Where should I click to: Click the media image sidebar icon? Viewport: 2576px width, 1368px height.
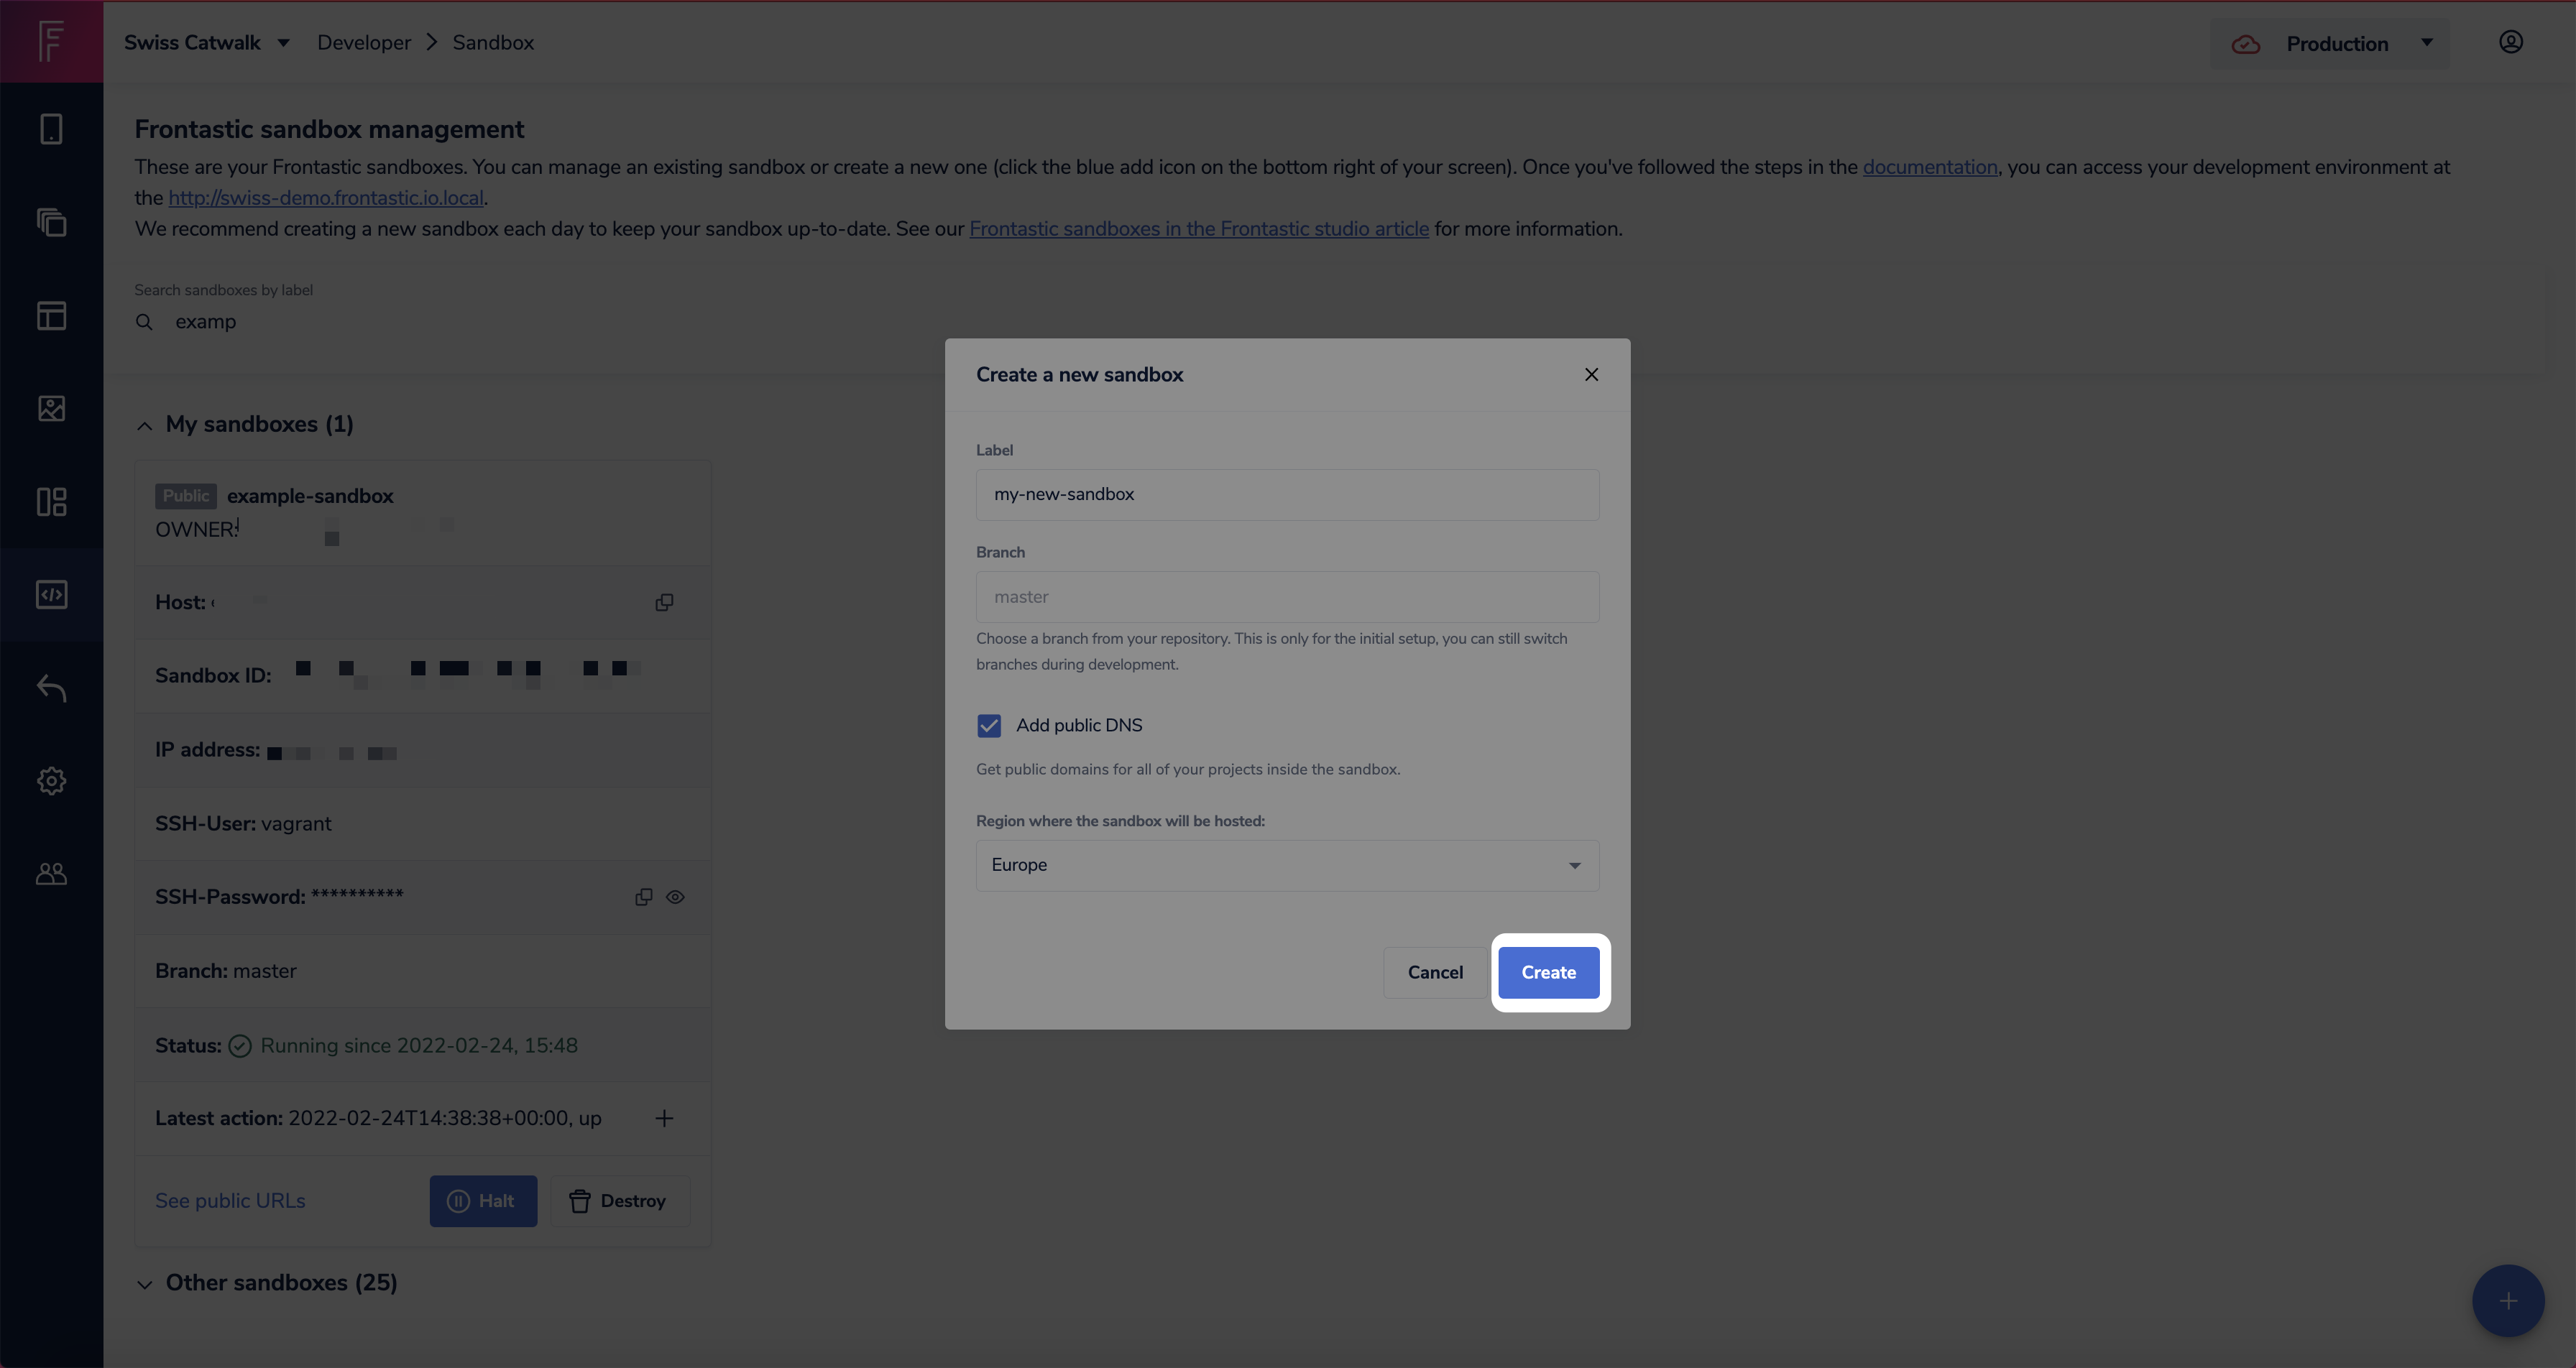pos(51,409)
